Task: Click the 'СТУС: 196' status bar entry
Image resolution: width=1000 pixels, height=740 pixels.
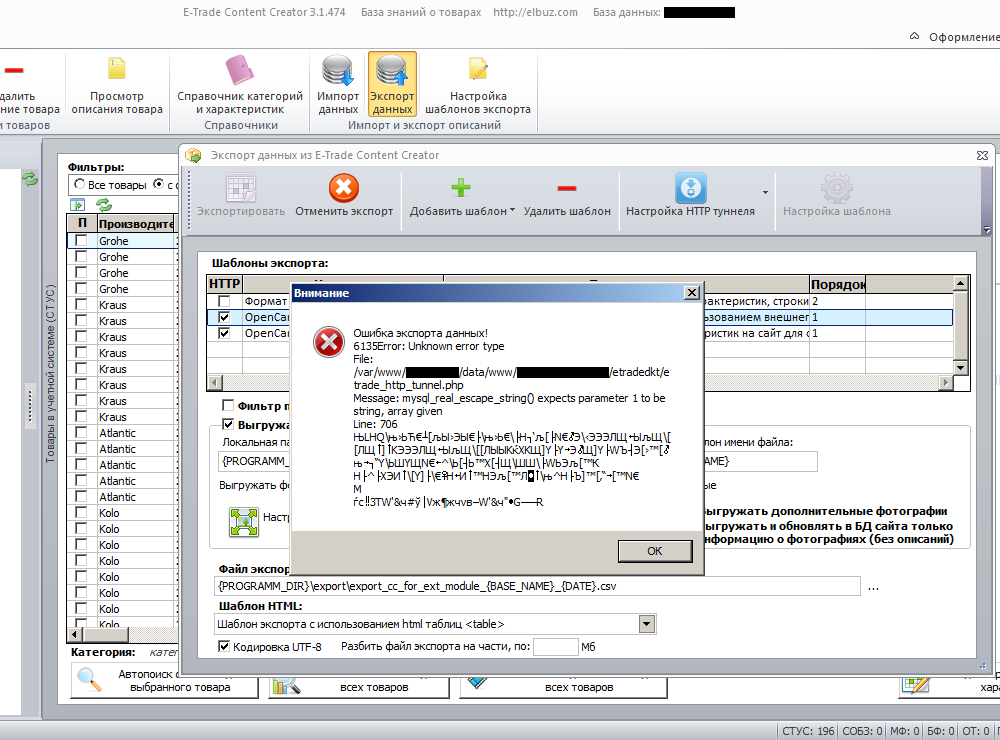Action: (808, 731)
